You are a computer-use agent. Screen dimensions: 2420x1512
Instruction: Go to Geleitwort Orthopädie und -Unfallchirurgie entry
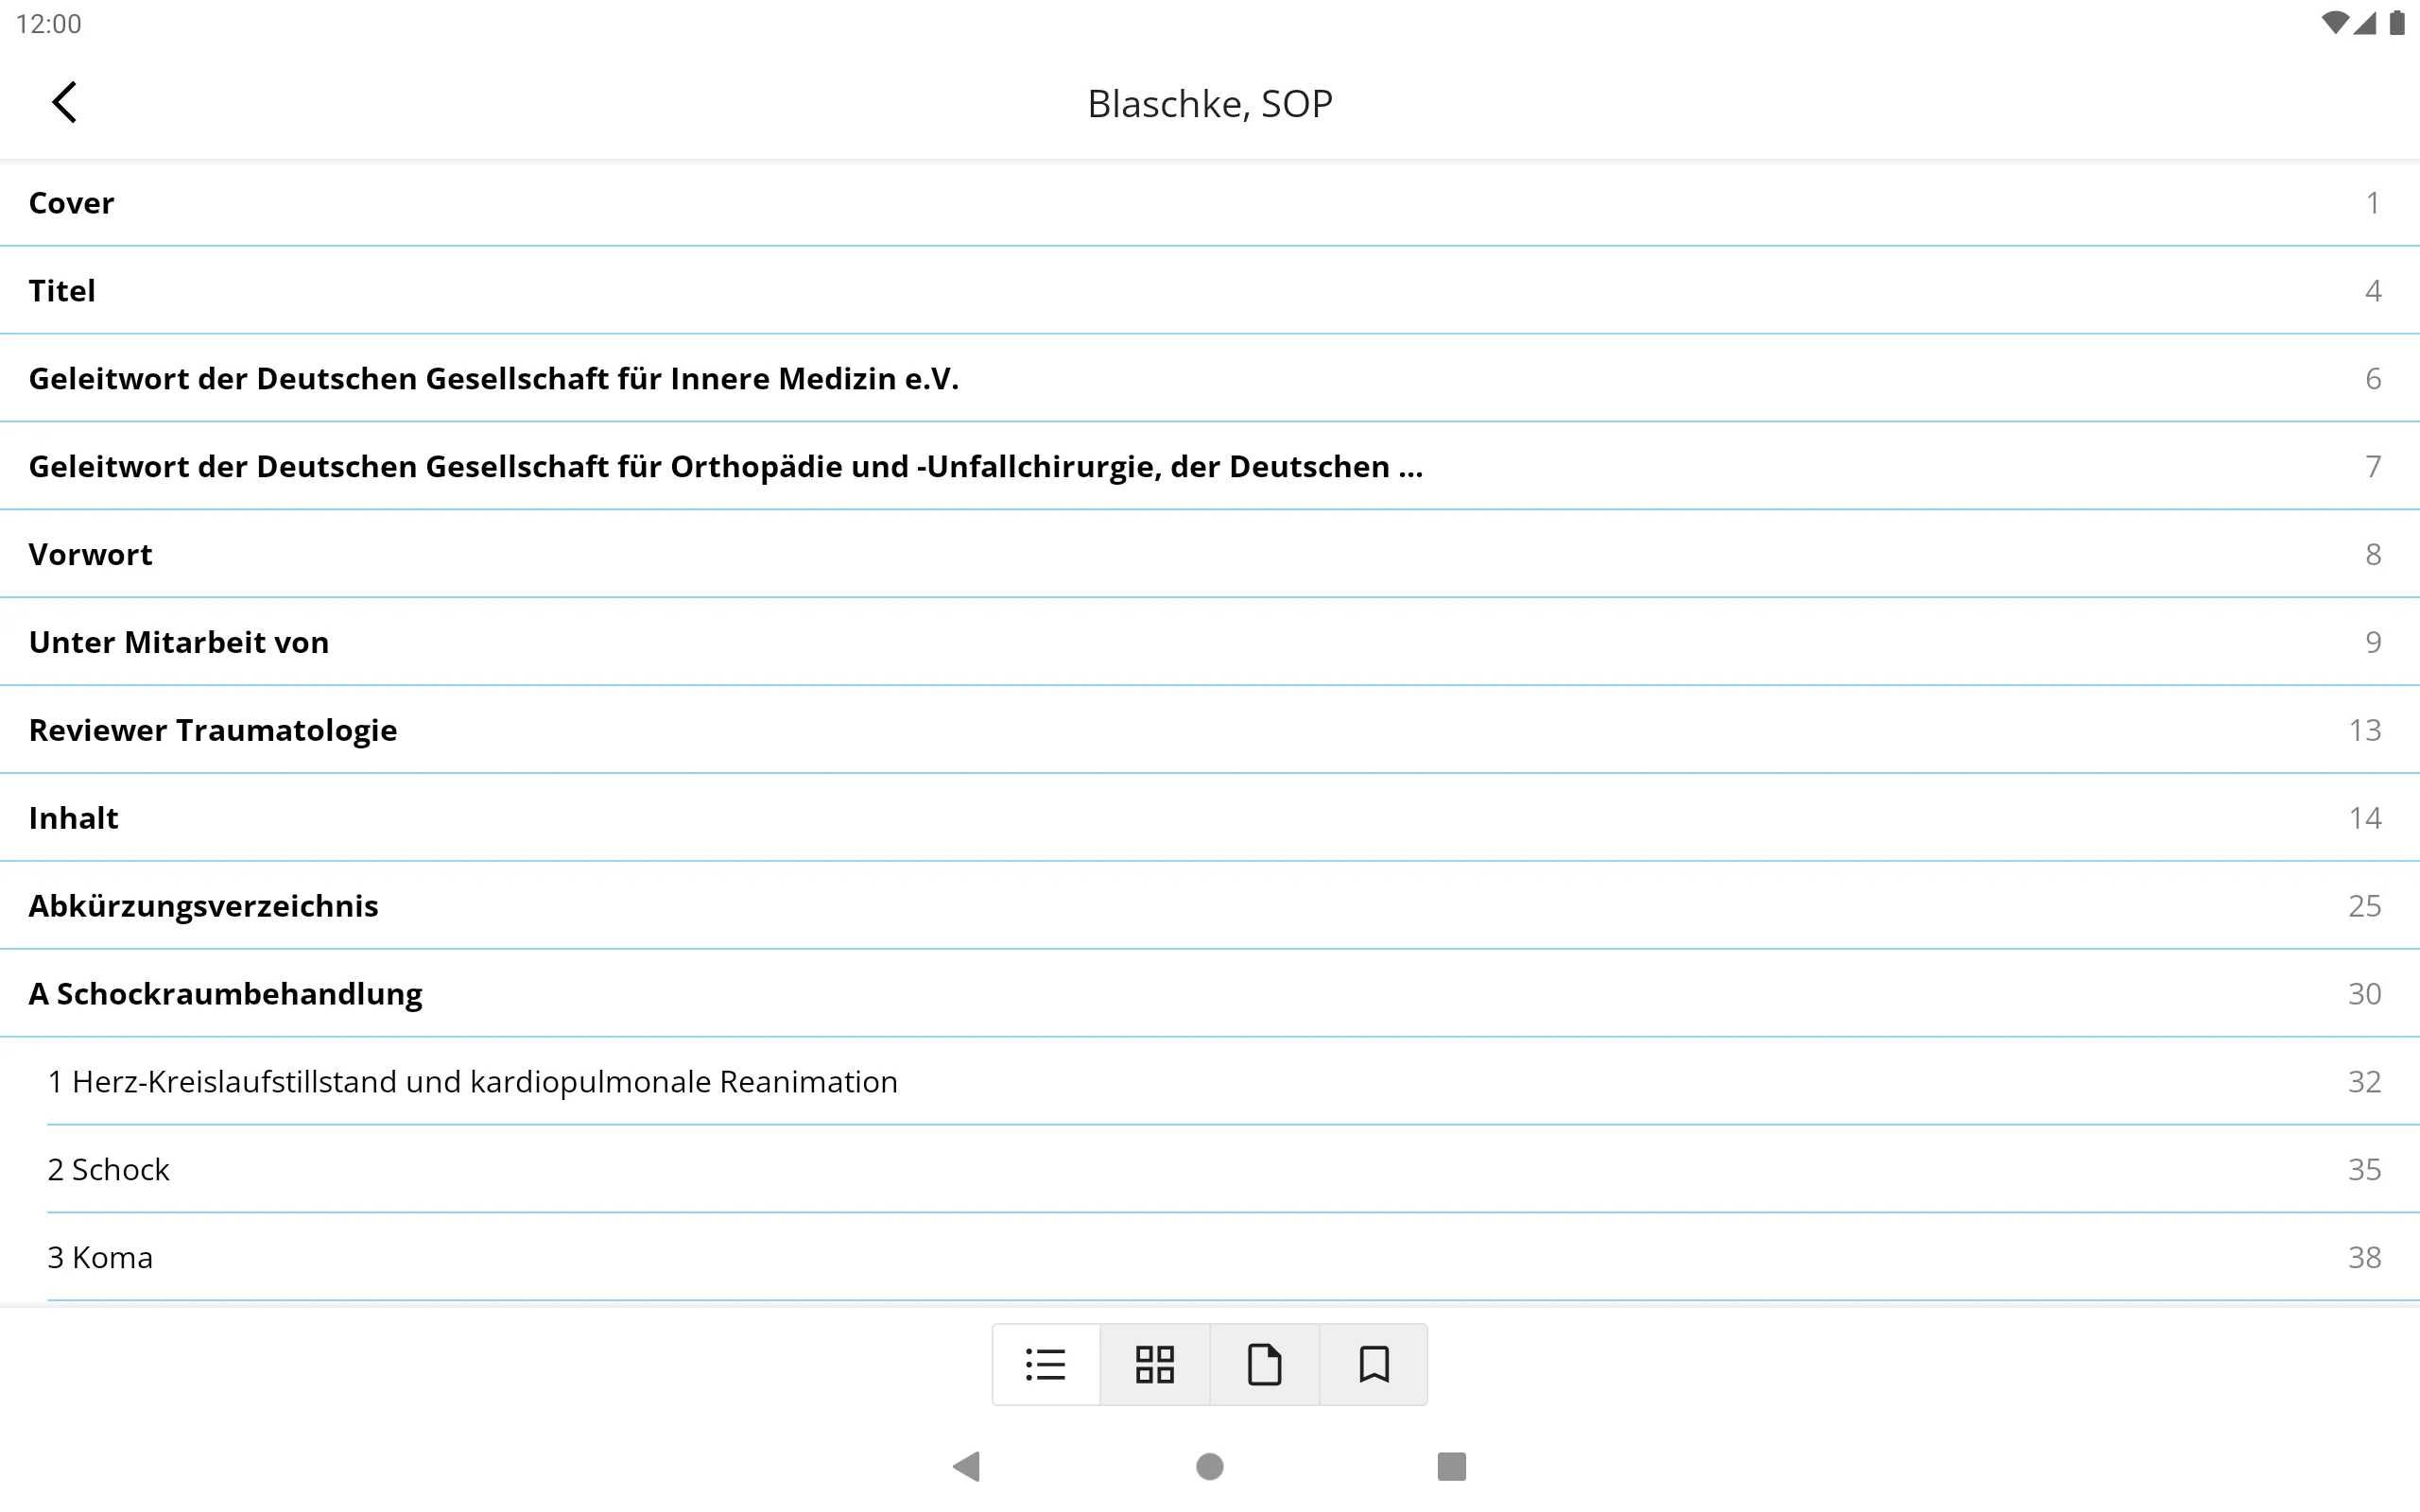click(1210, 467)
